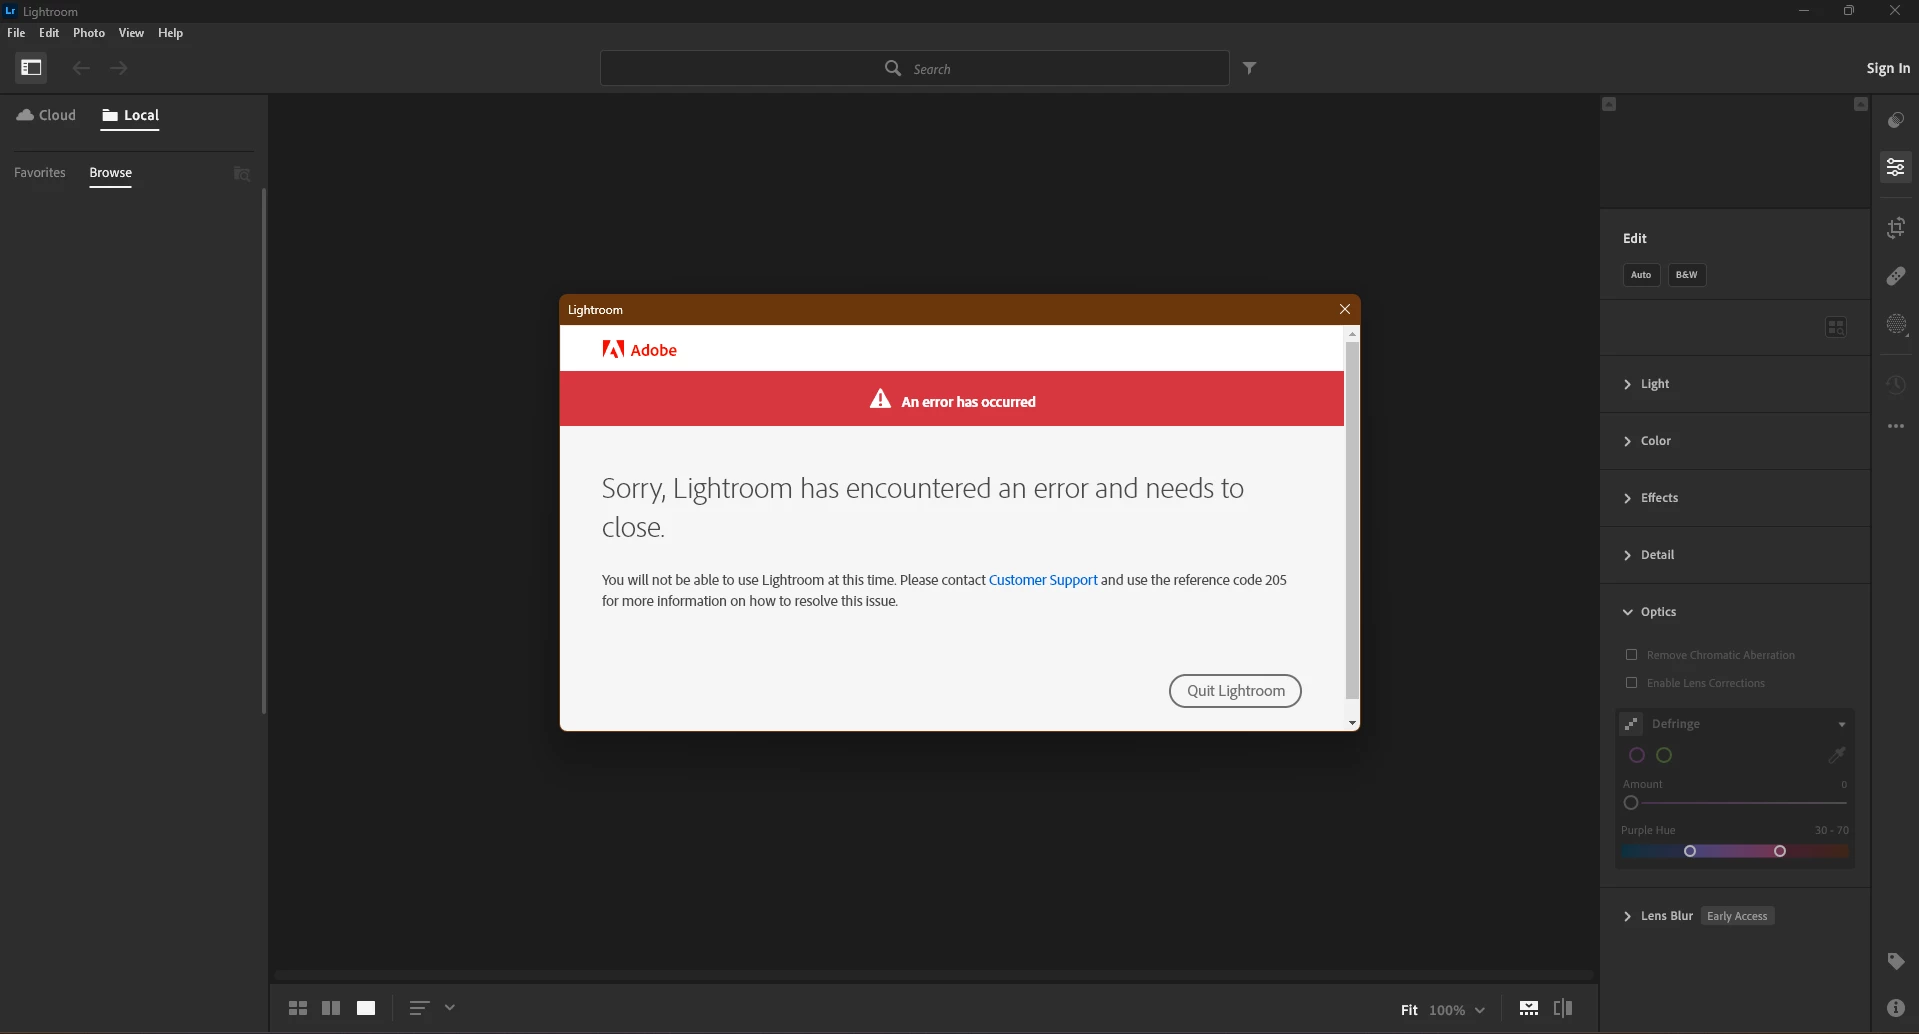Switch to the Cloud tab
Image resolution: width=1919 pixels, height=1034 pixels.
(x=46, y=115)
